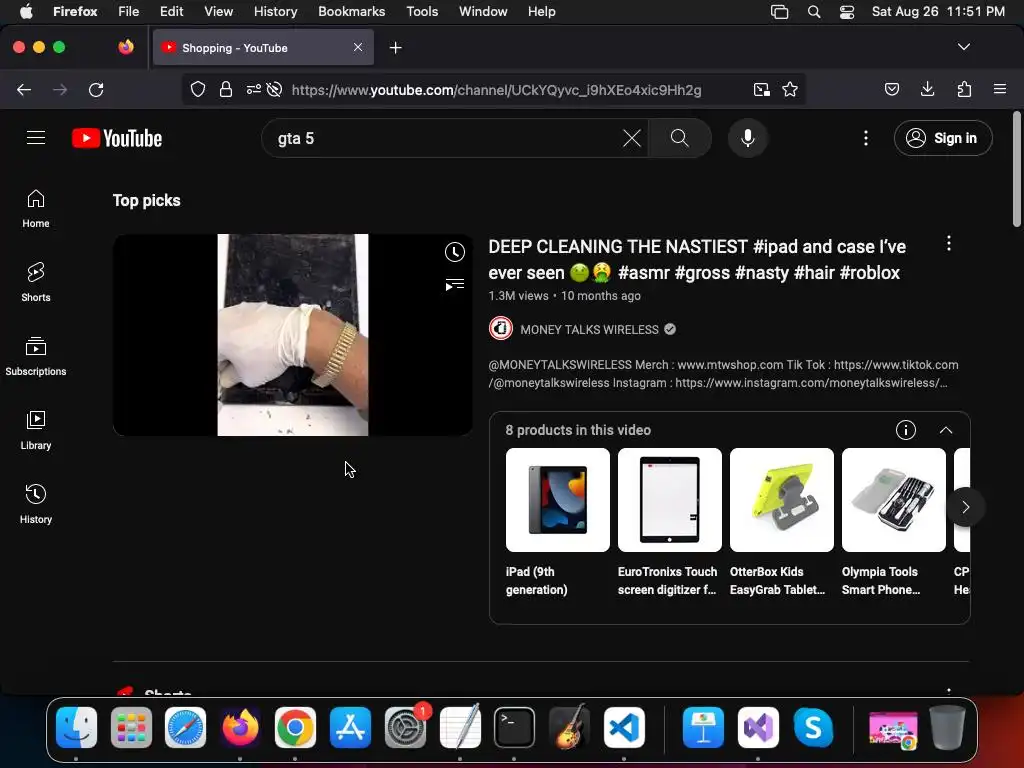Open the Apple menu
Screen dimensions: 1024x768
(x=26, y=12)
